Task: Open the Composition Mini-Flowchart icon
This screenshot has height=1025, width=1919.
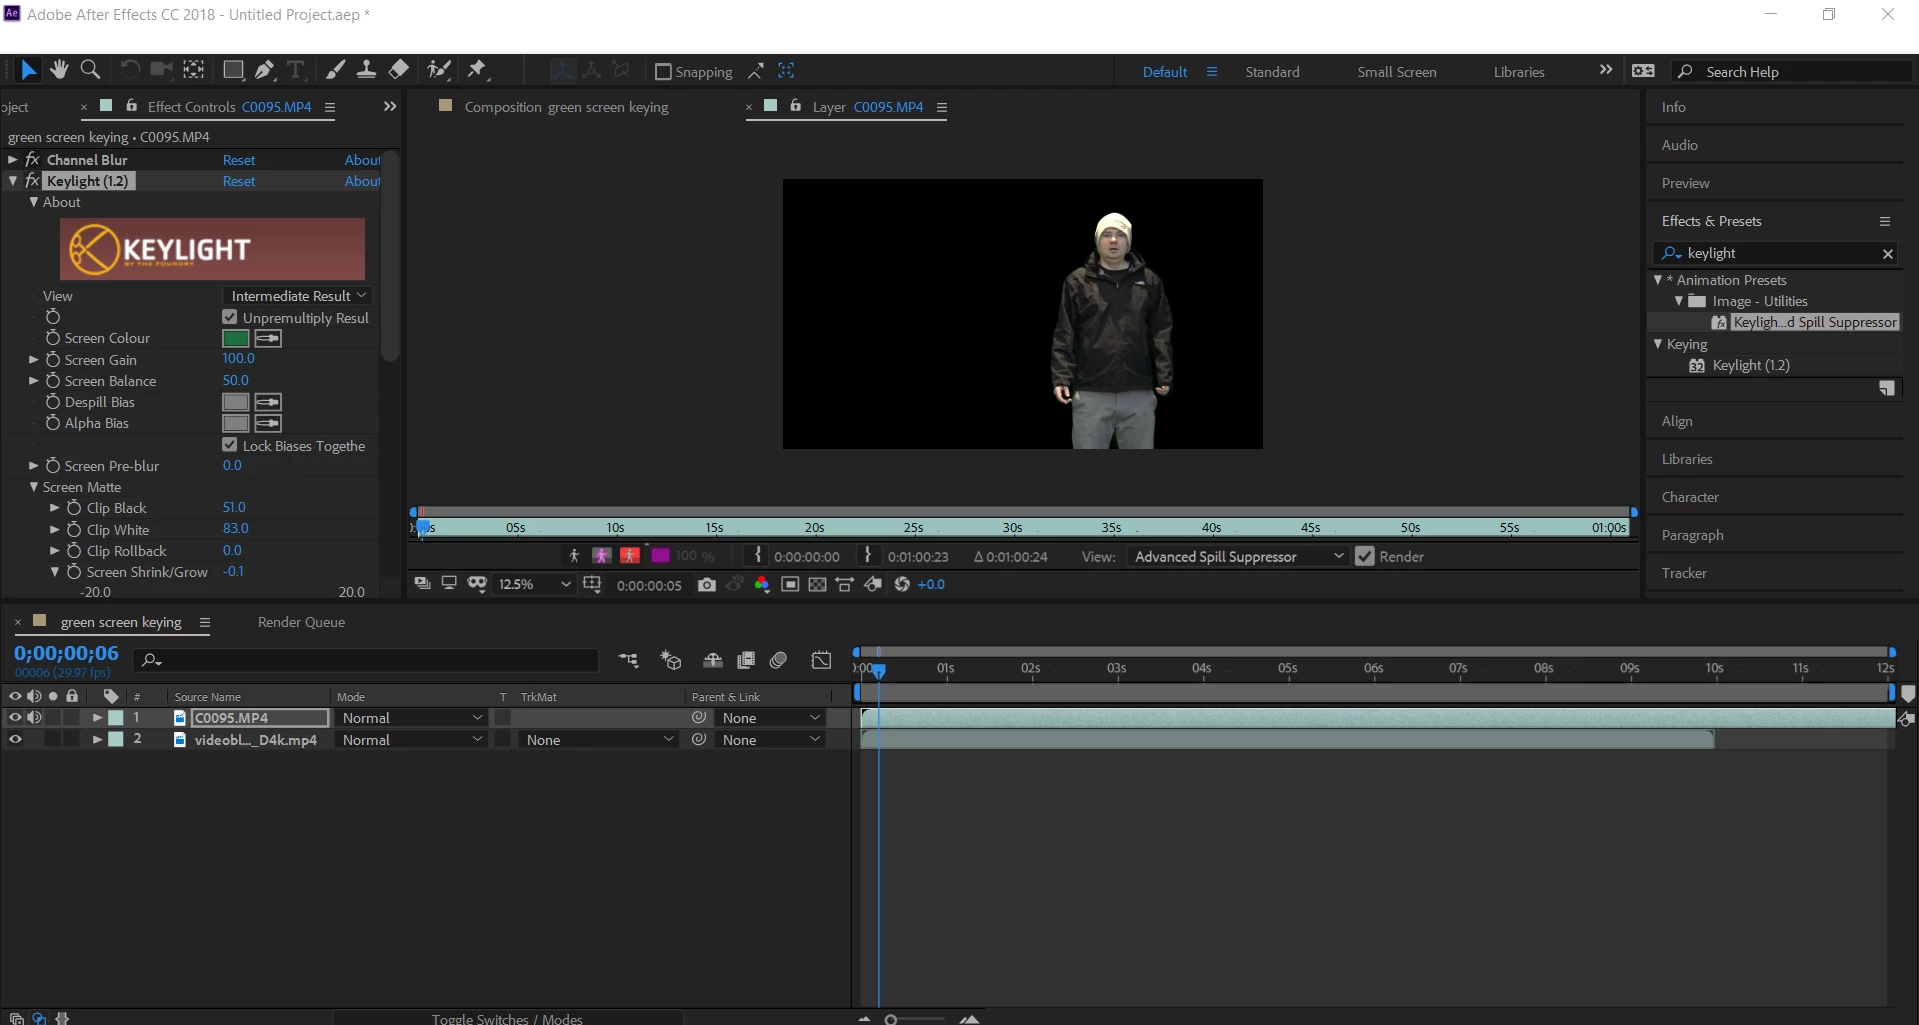Action: pyautogui.click(x=628, y=660)
